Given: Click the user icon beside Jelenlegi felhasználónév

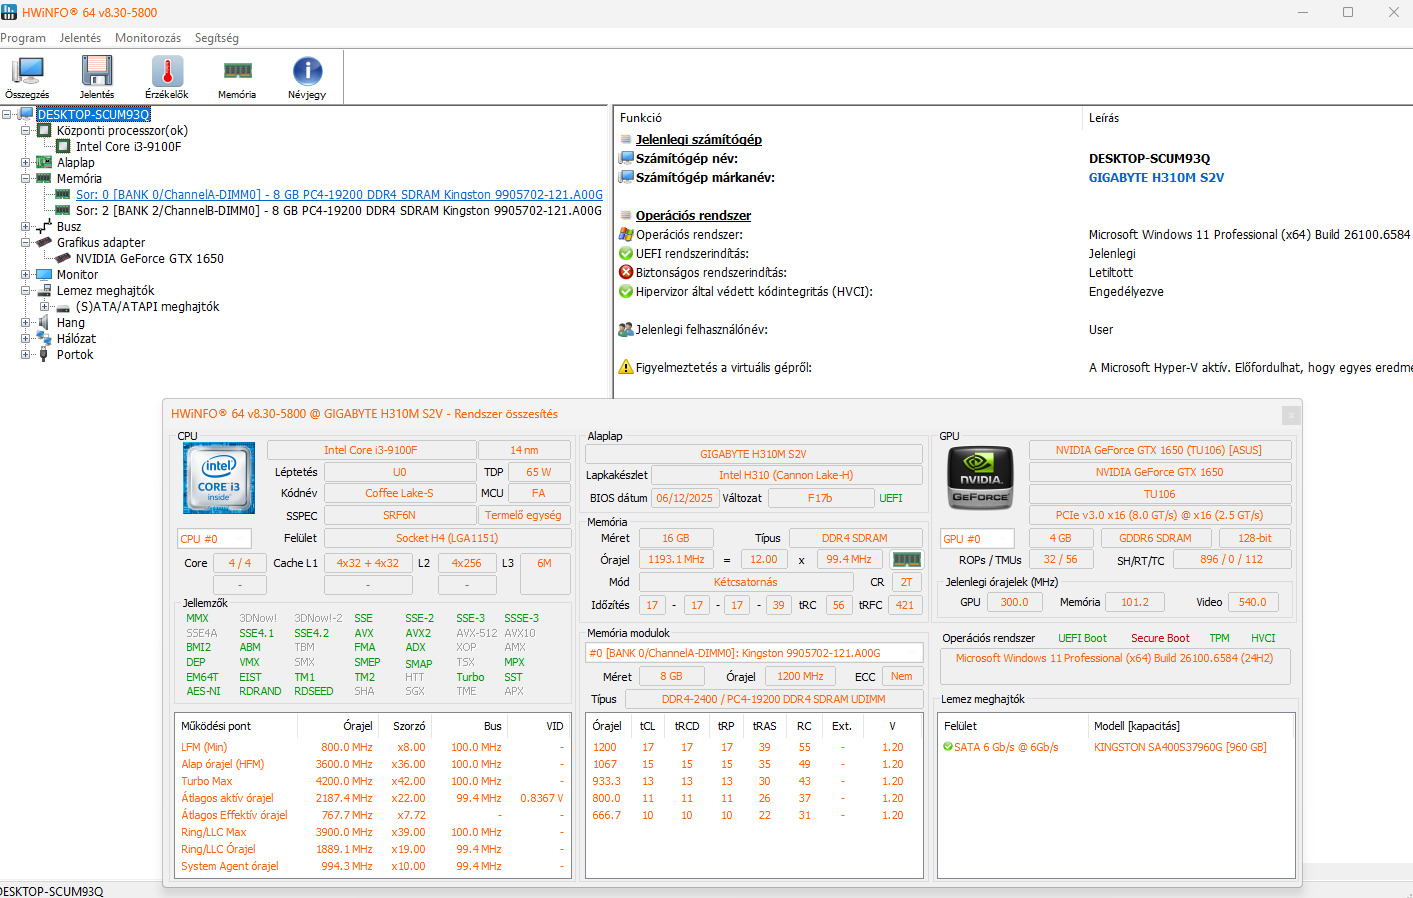Looking at the screenshot, I should tap(626, 329).
